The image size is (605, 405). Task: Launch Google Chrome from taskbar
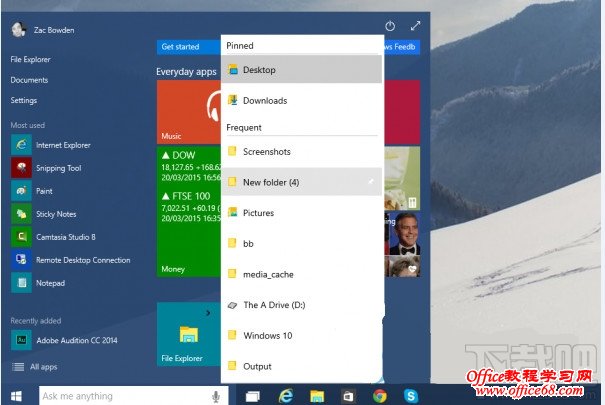tap(380, 396)
